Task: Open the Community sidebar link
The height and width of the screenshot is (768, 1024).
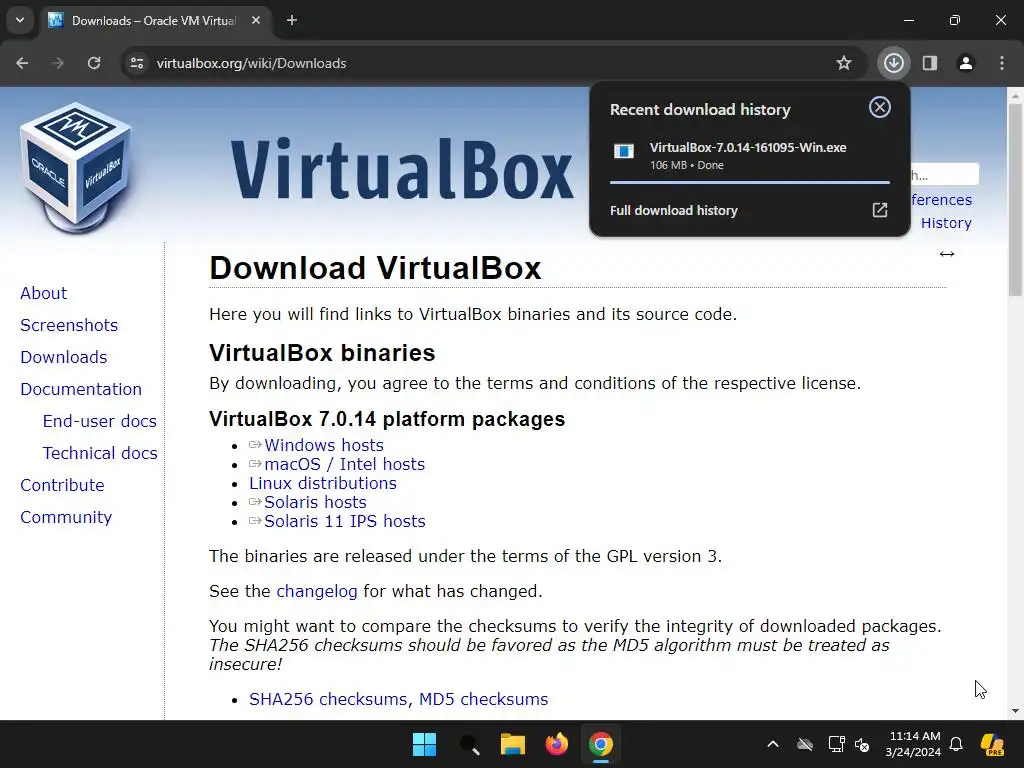Action: (x=66, y=517)
